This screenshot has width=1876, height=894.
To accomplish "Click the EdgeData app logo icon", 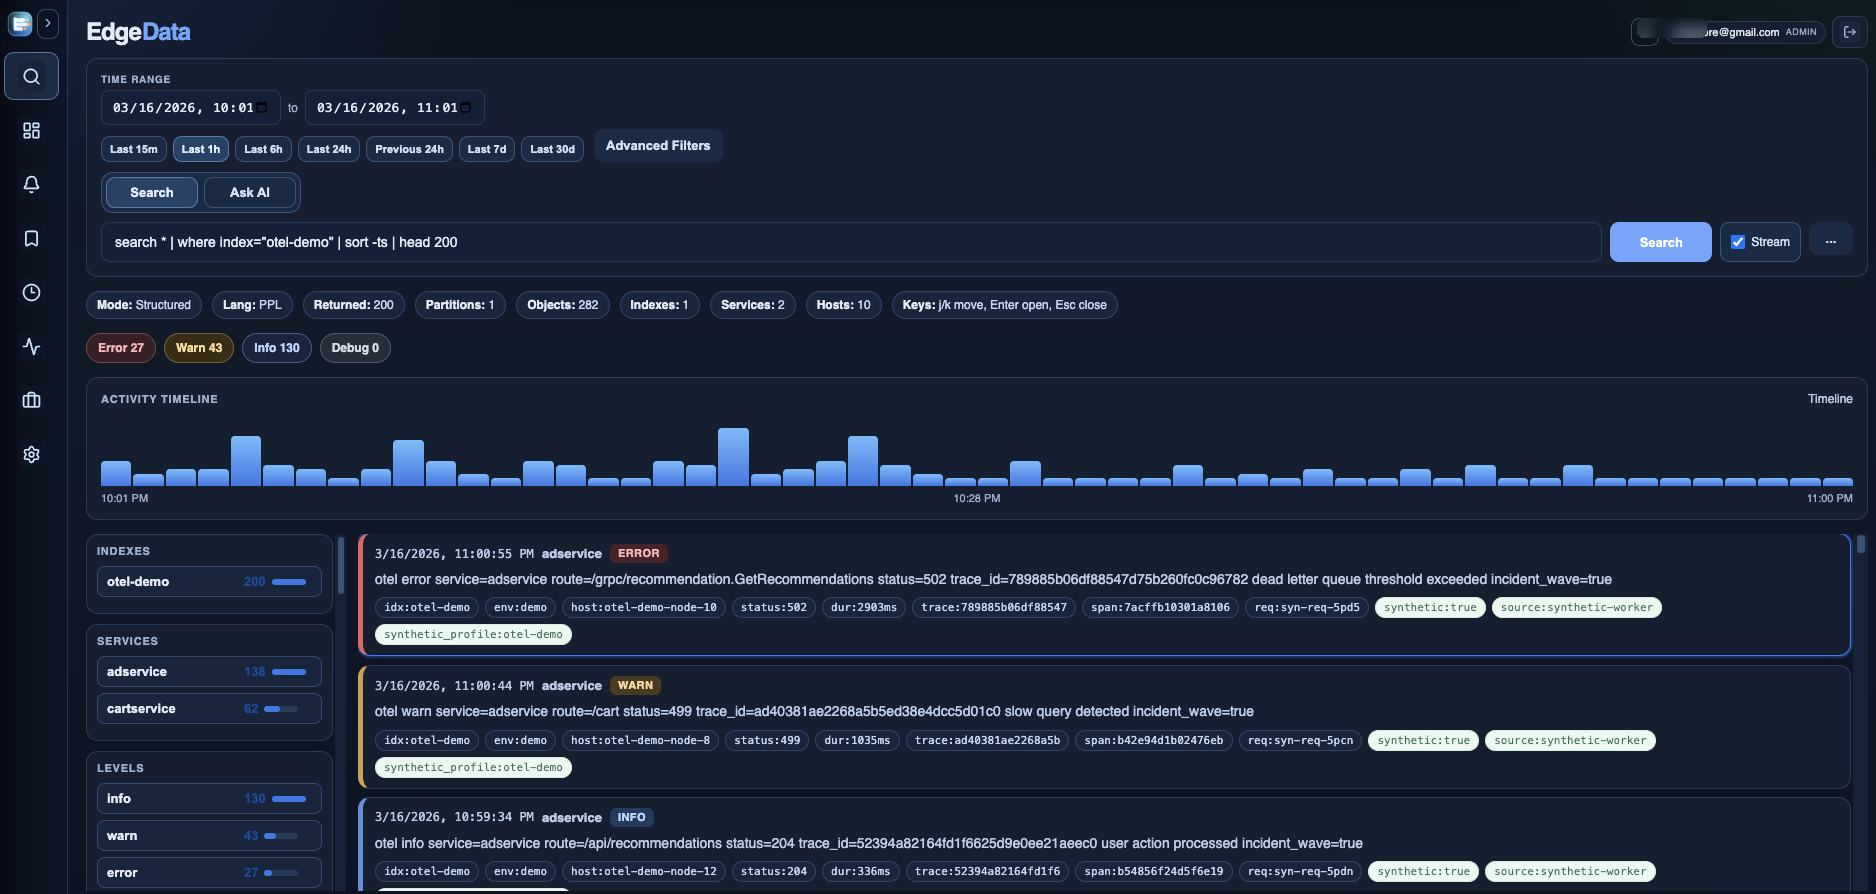I will 20,23.
